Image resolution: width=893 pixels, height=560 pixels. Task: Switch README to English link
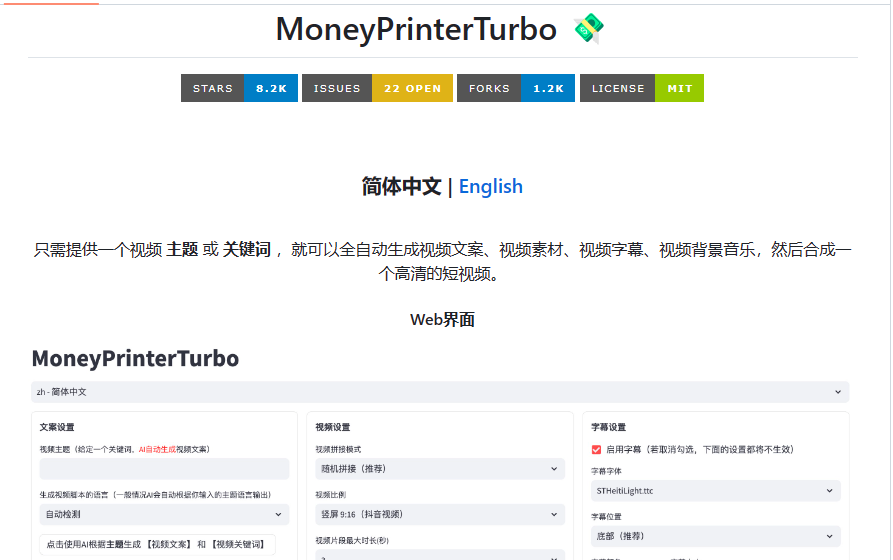tap(490, 186)
